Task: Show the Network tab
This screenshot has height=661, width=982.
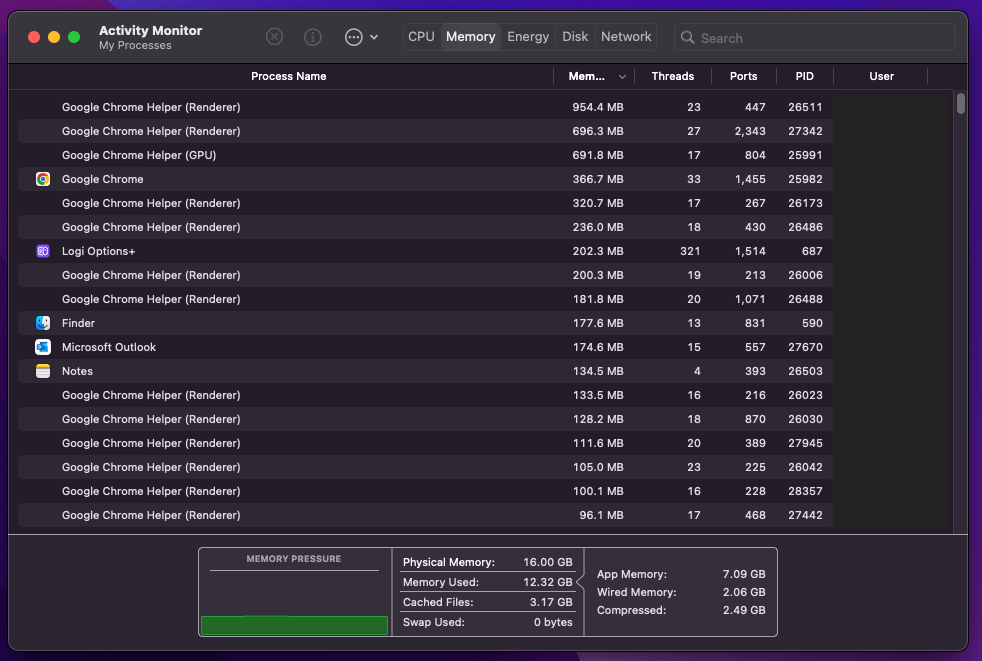Action: click(626, 37)
